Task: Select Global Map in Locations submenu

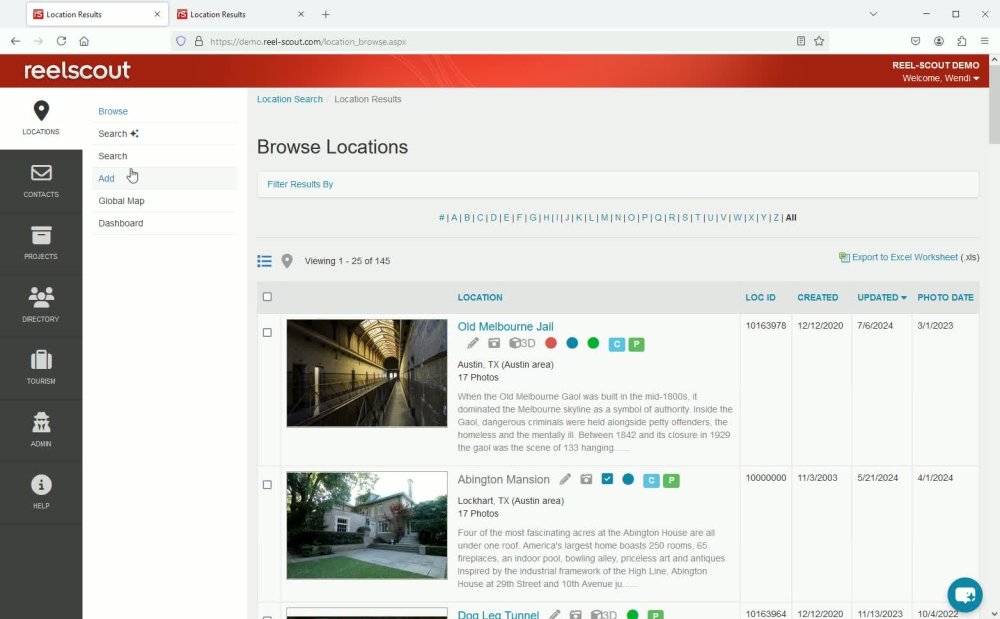Action: point(121,201)
